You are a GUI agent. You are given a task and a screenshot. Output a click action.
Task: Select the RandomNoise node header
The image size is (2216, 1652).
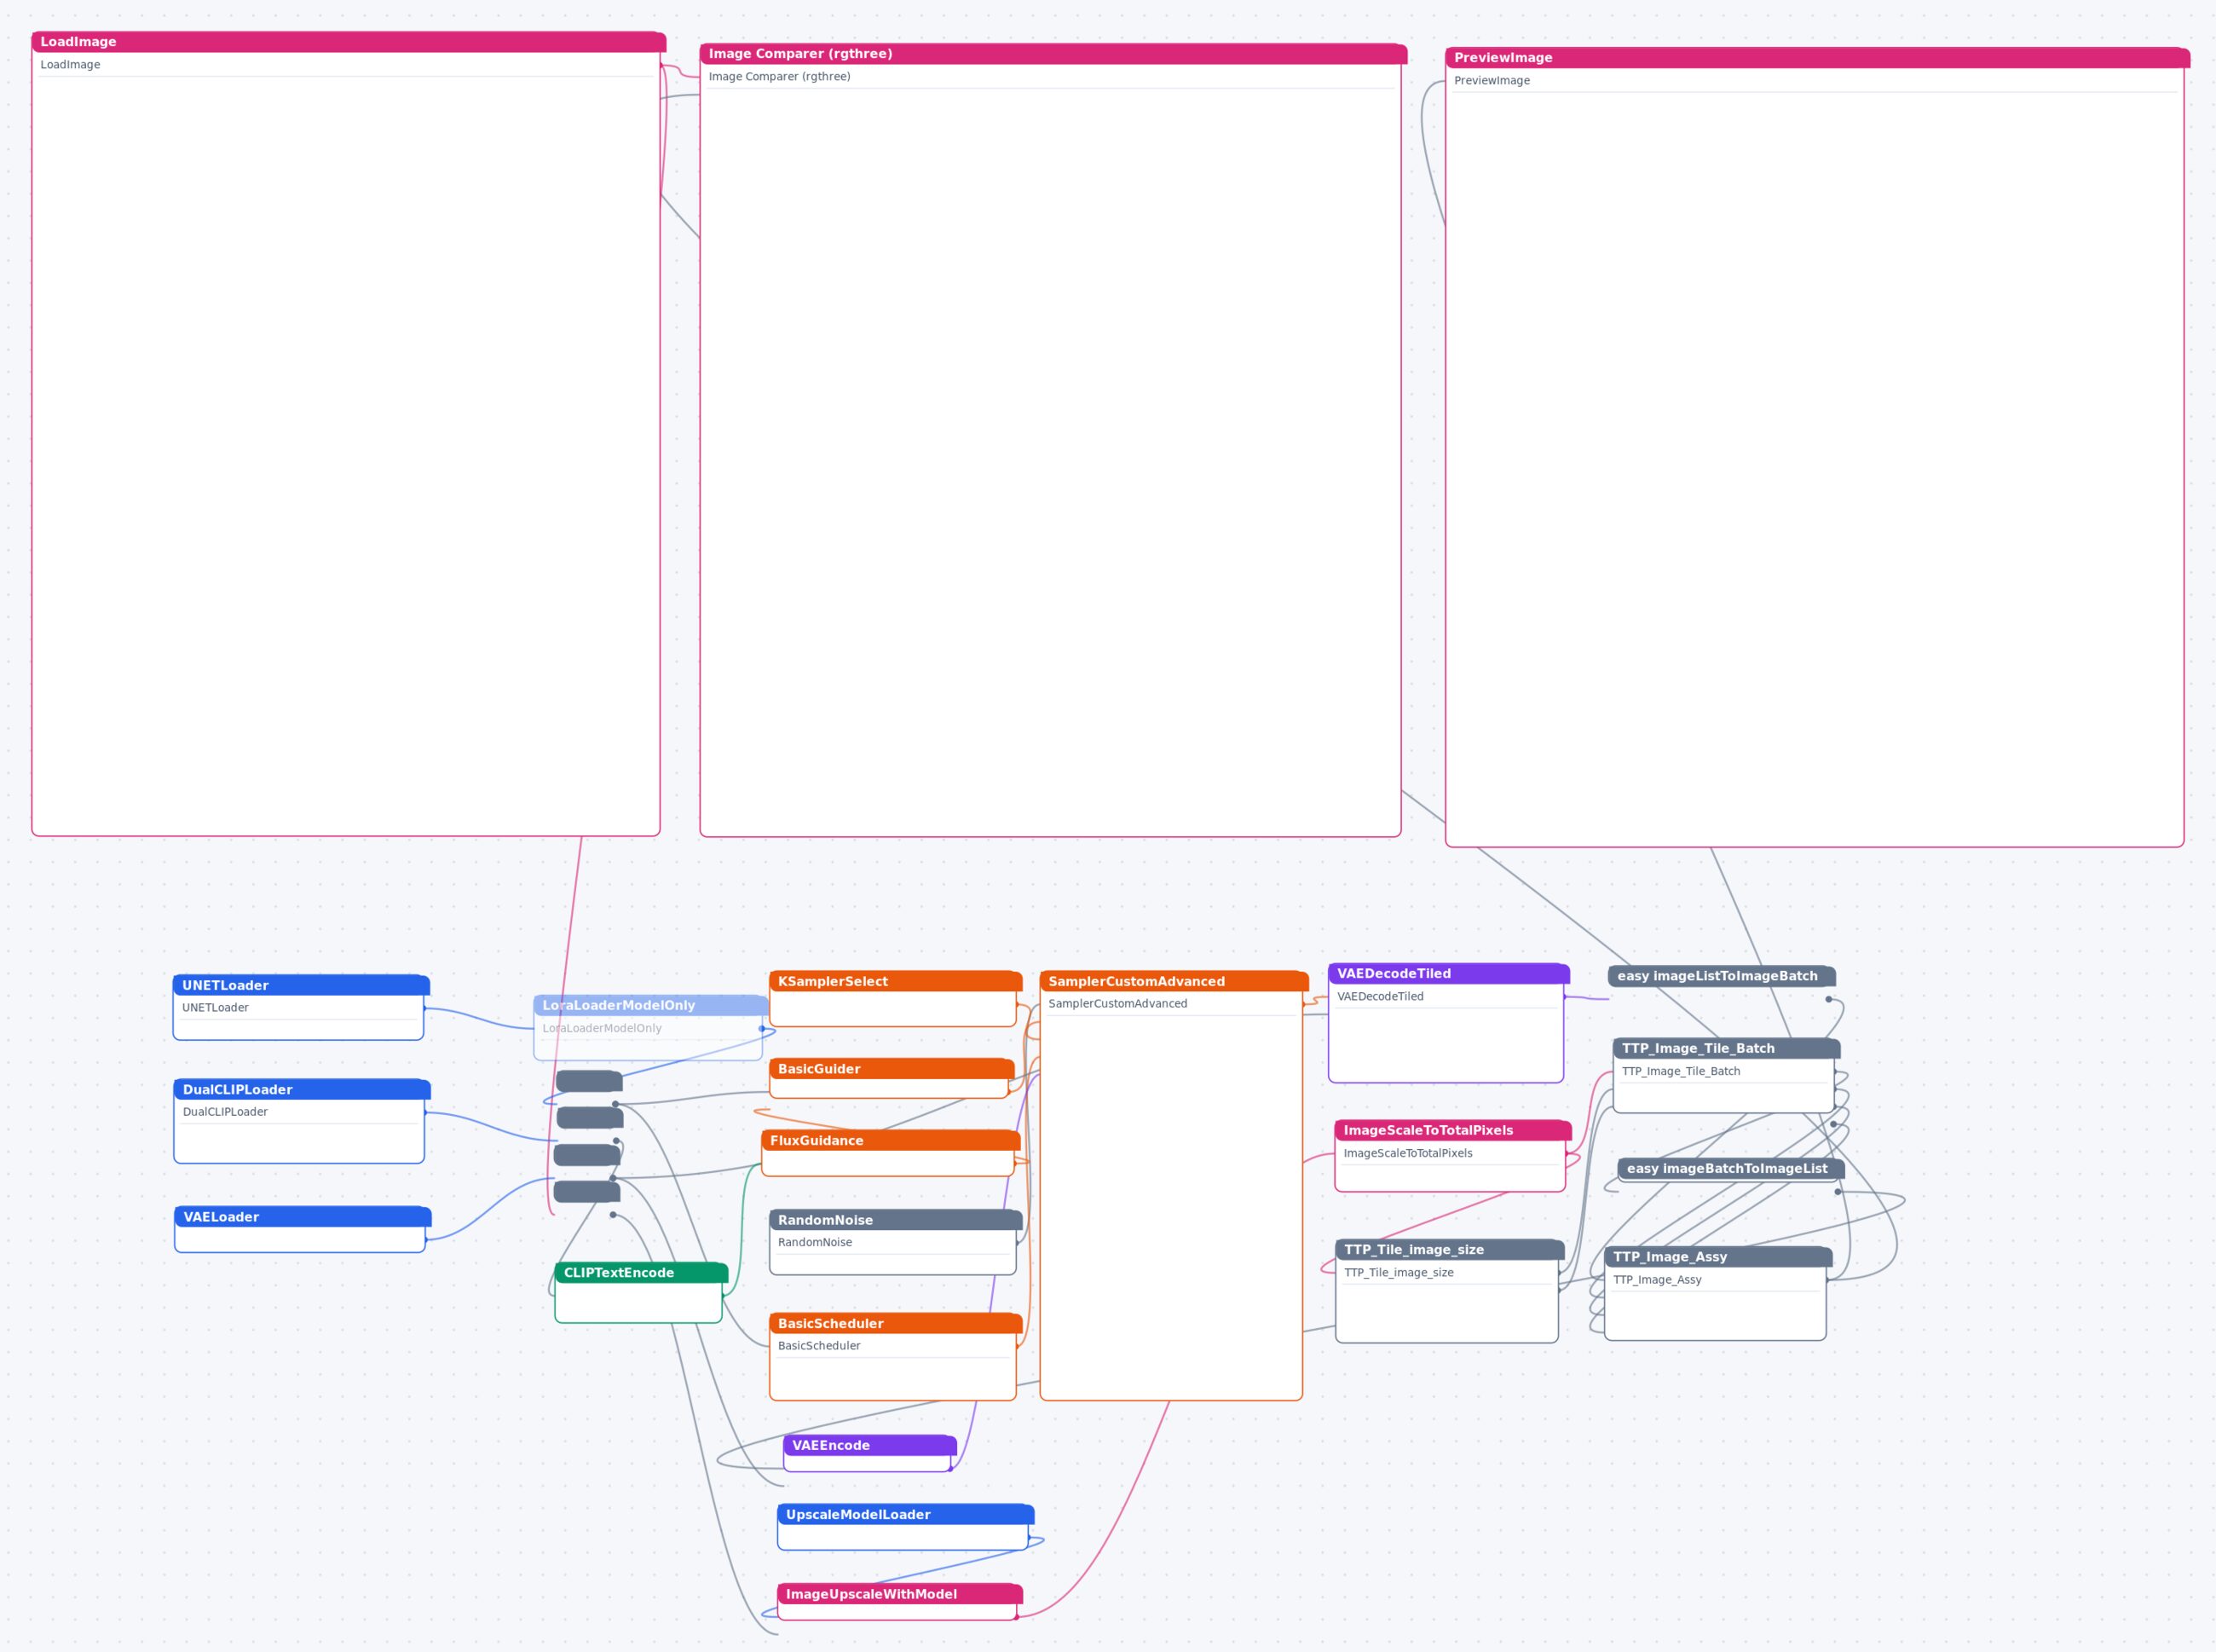(x=896, y=1220)
